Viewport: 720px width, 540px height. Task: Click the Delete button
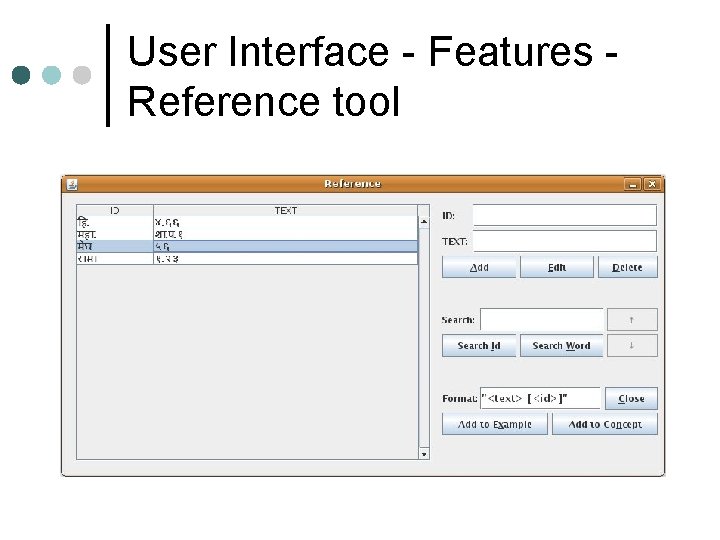628,267
